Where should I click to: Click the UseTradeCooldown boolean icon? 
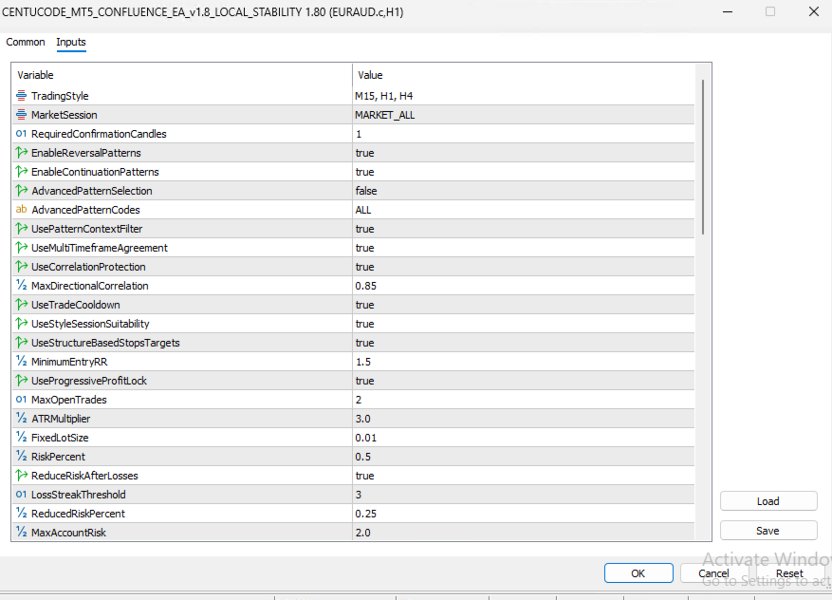click(x=21, y=305)
